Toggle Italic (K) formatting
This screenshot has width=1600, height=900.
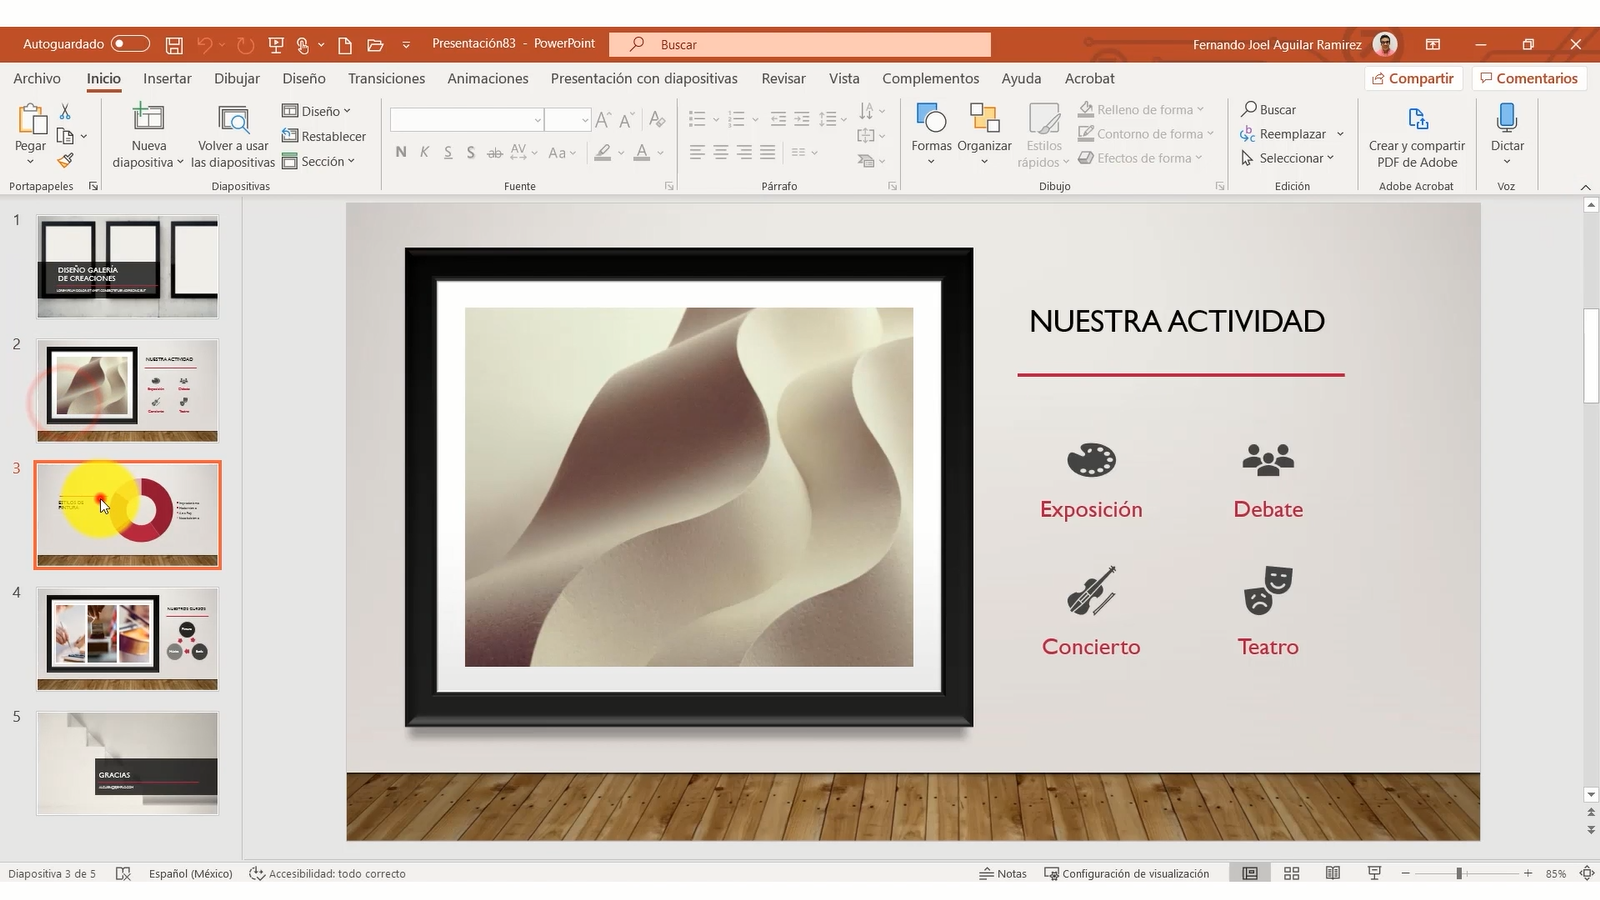[424, 152]
